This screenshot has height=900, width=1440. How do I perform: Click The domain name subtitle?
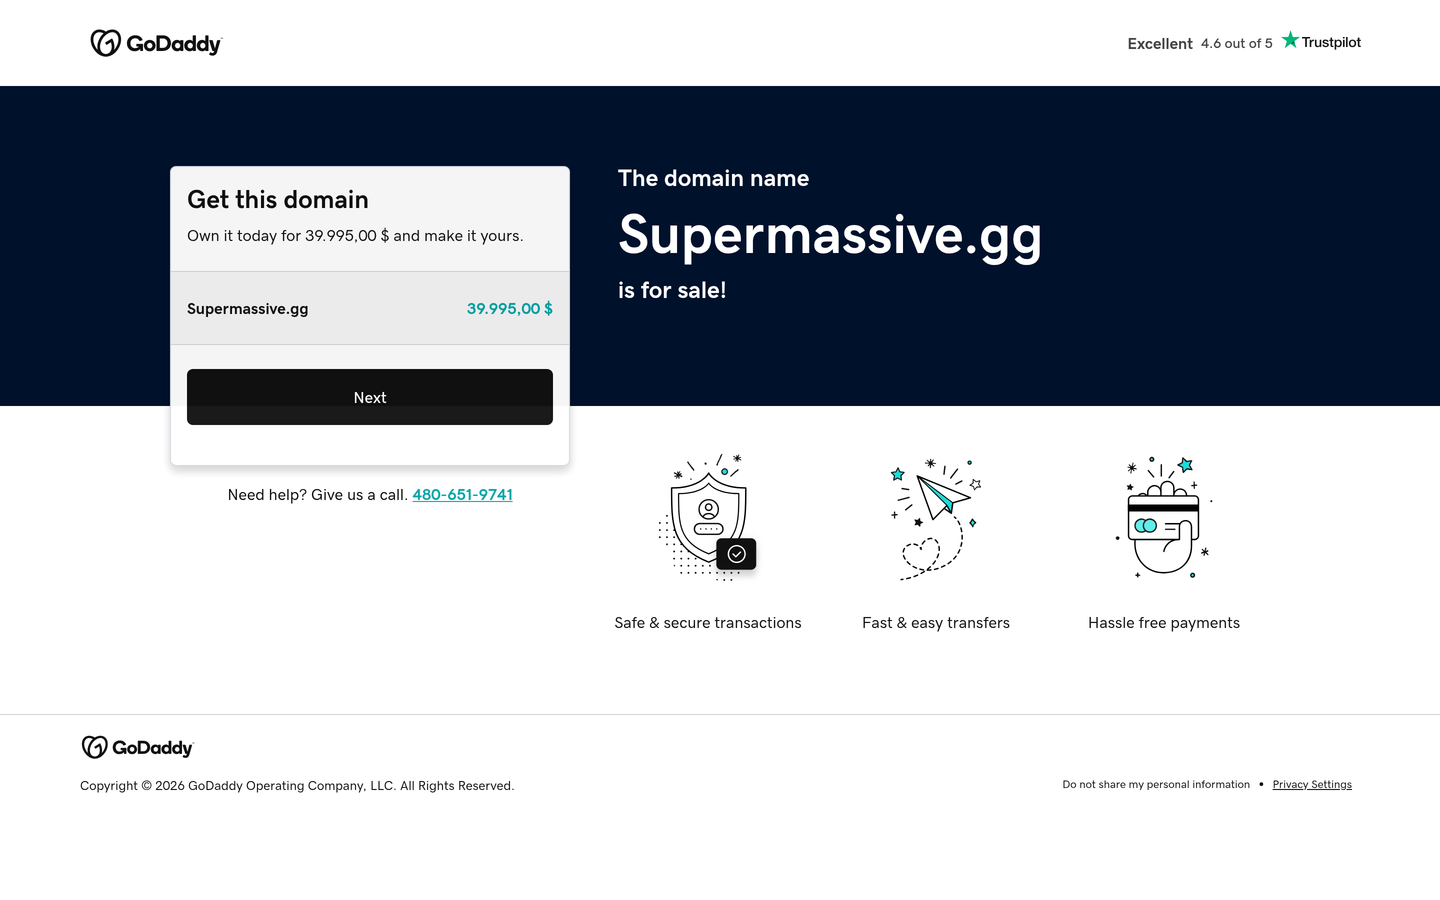[713, 178]
